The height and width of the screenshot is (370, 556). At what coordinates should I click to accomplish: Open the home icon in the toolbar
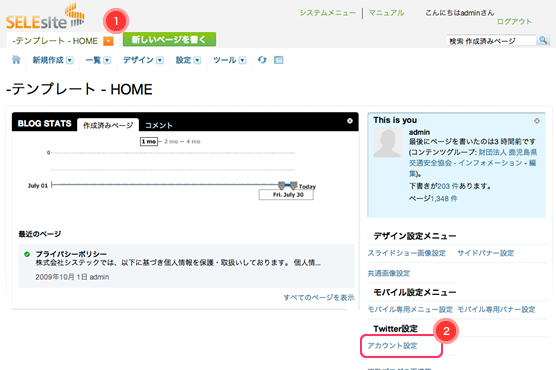point(16,60)
